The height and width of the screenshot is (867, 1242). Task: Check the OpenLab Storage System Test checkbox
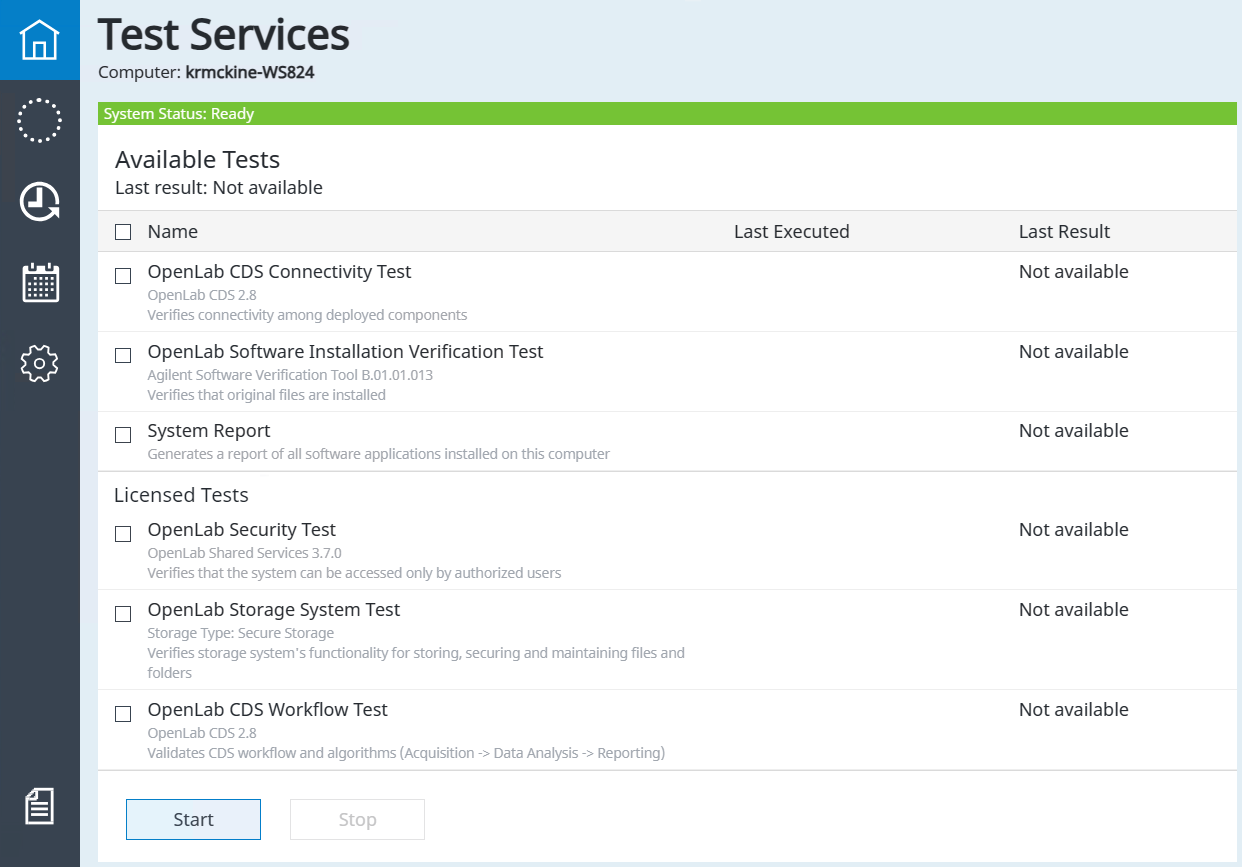123,614
